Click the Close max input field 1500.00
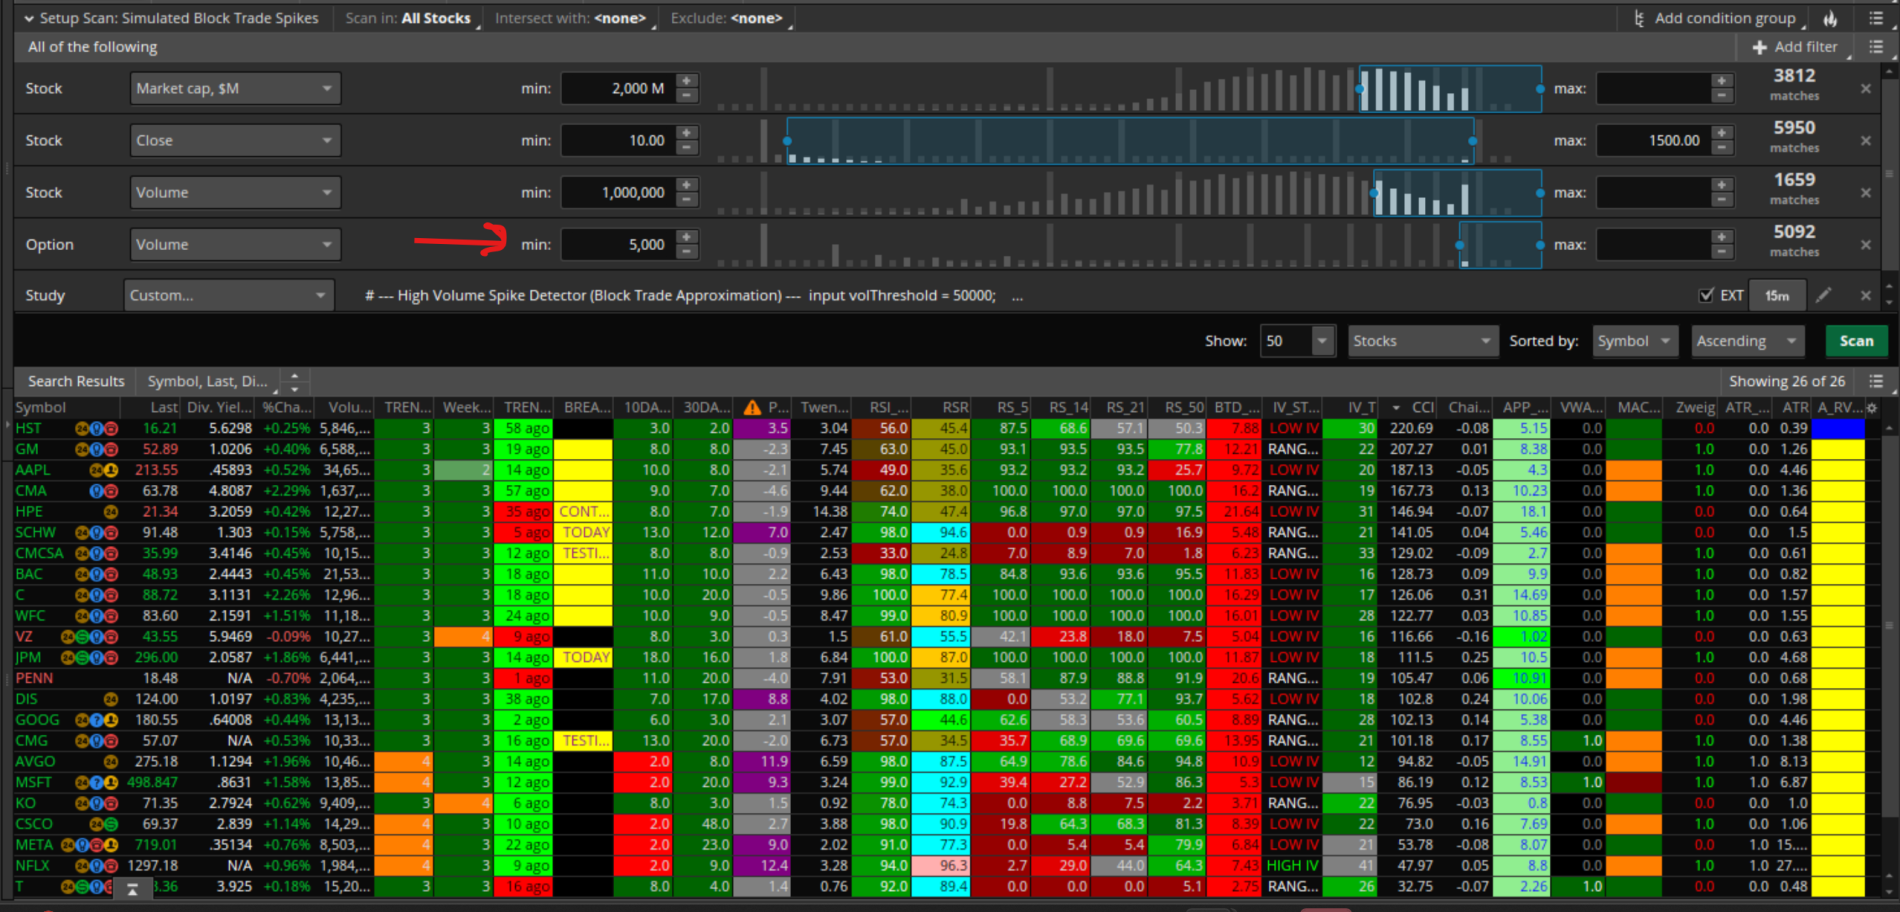 1654,140
